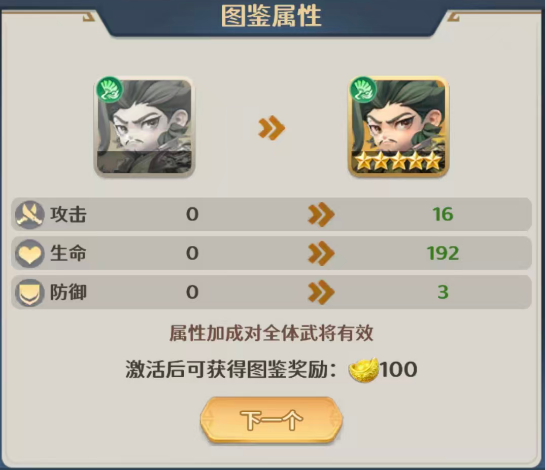This screenshot has width=545, height=470.
Task: Click the green life value 192
Action: (x=443, y=253)
